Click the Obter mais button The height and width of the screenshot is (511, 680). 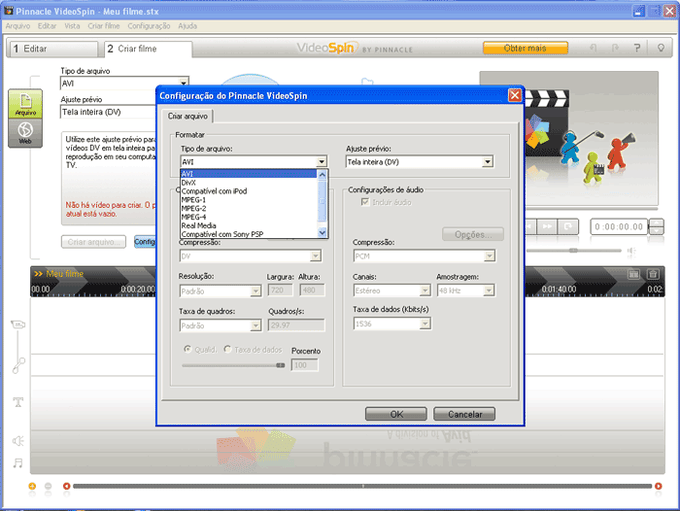pyautogui.click(x=525, y=48)
